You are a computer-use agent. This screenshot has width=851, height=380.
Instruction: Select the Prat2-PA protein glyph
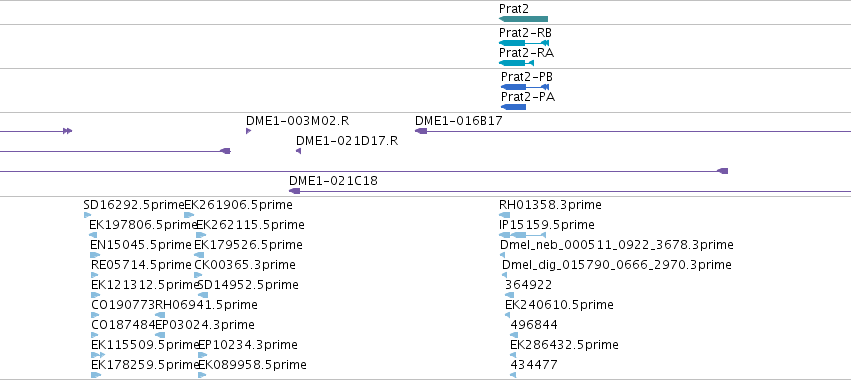point(513,107)
